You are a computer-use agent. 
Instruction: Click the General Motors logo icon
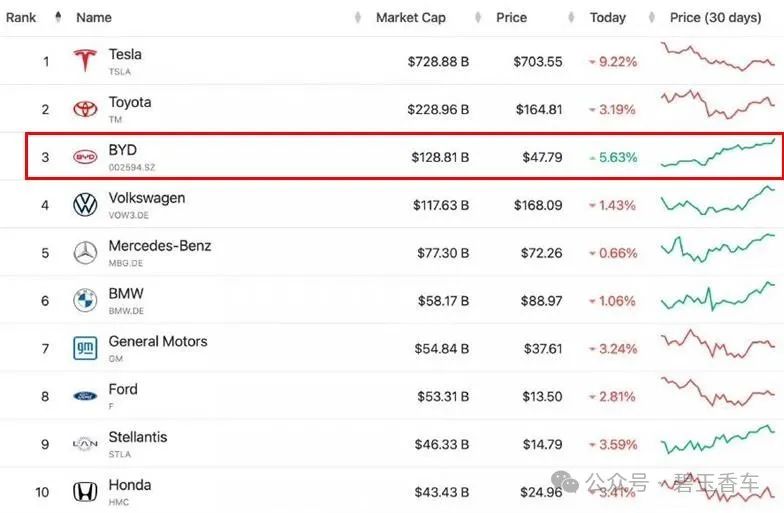click(85, 348)
